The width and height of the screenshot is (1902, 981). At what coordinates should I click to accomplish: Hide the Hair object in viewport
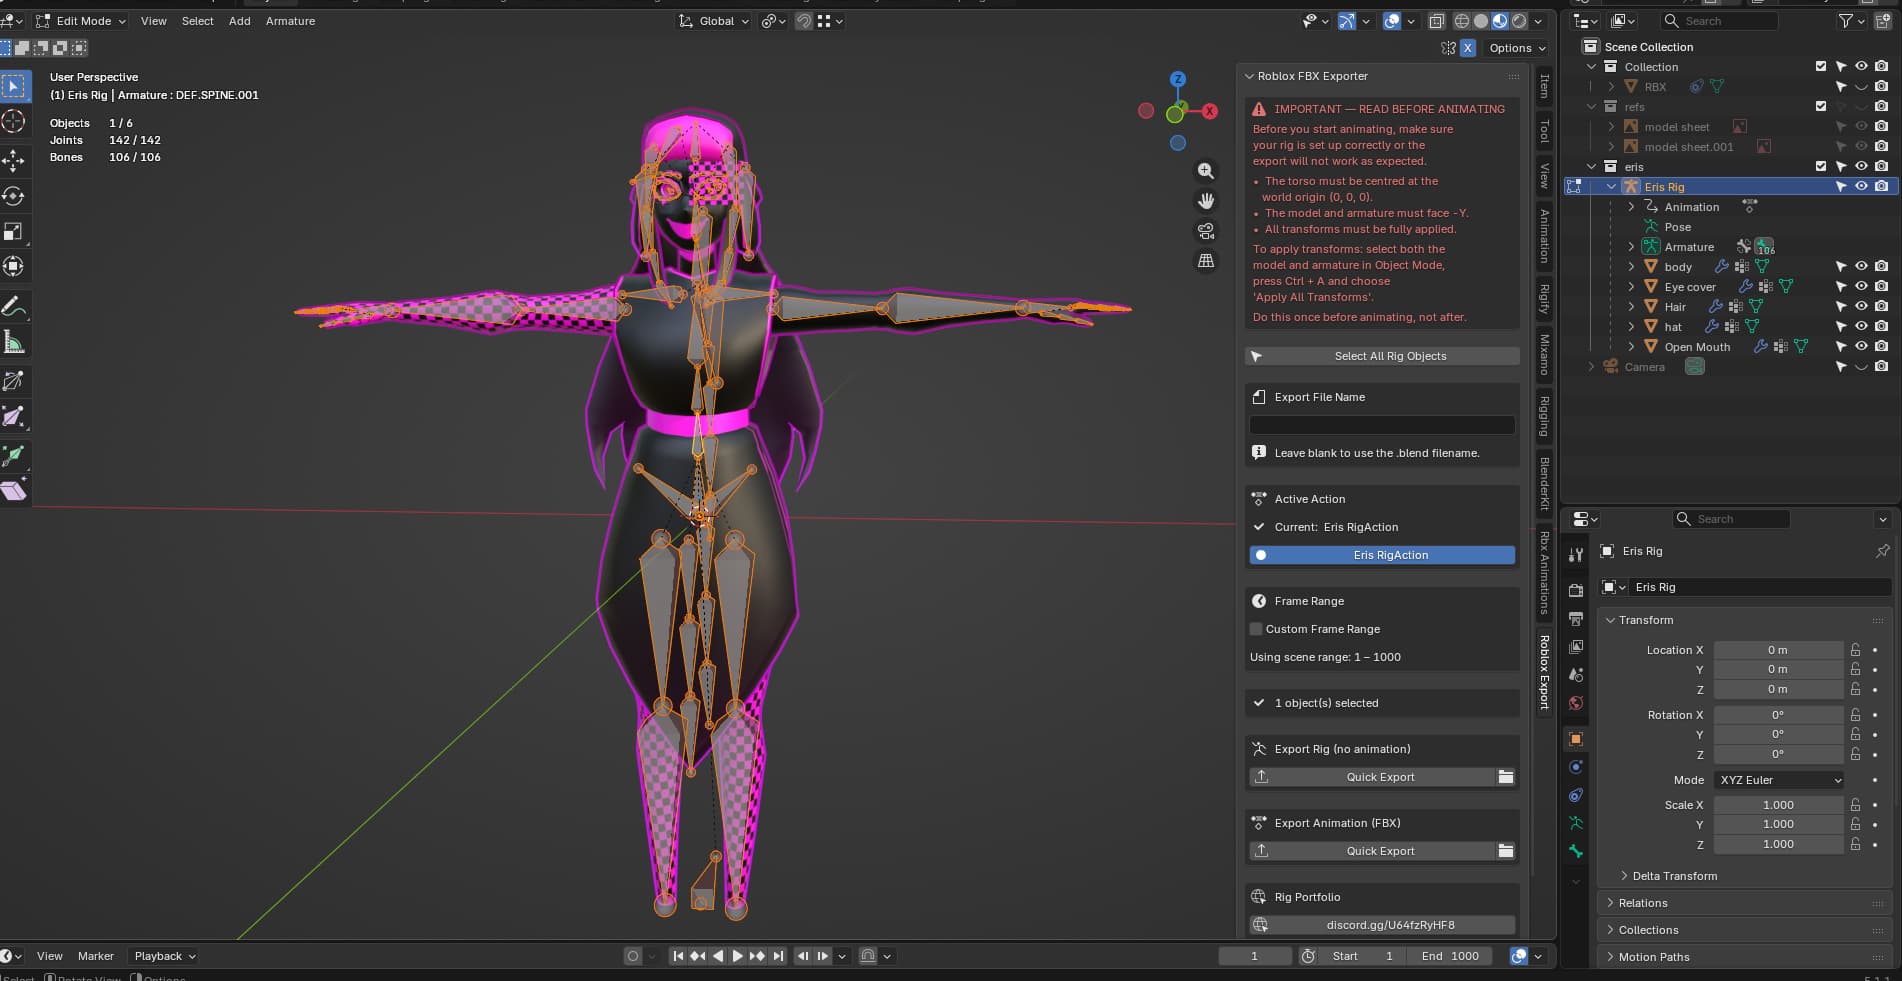tap(1861, 306)
